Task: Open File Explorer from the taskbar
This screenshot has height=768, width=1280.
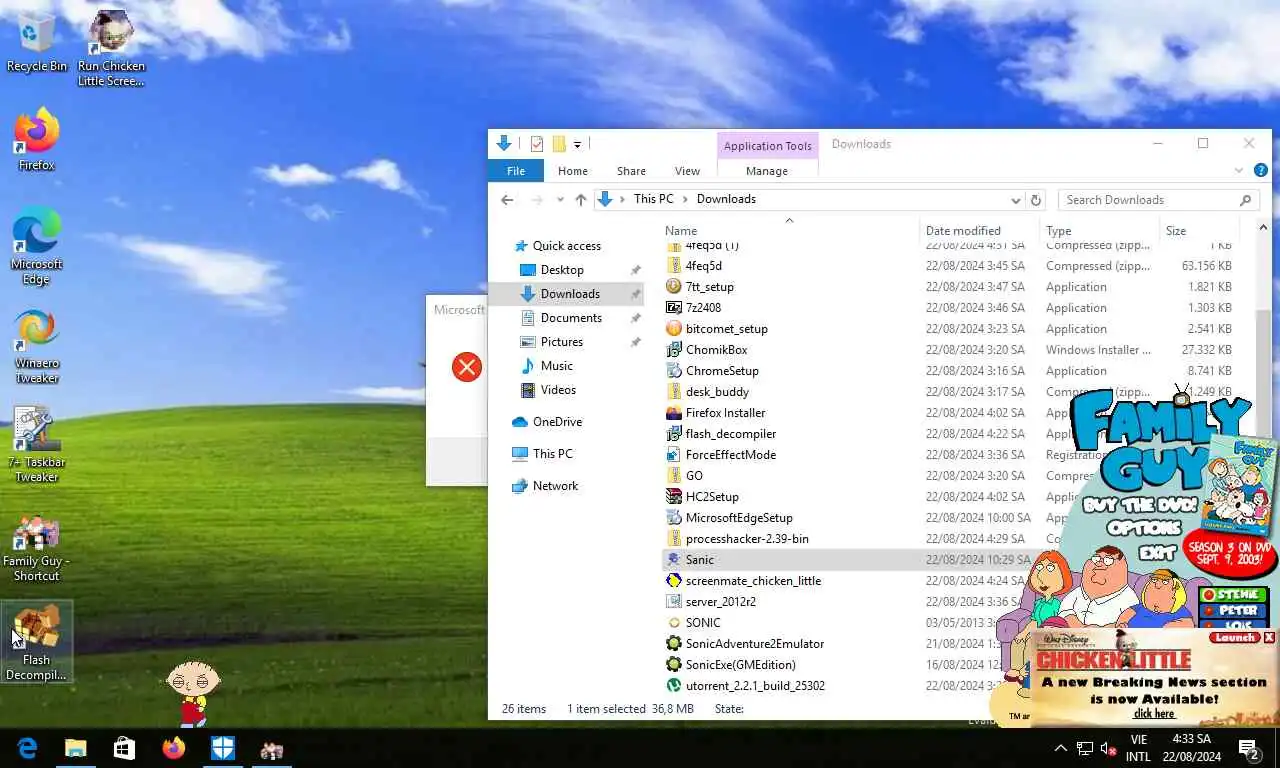Action: point(76,748)
